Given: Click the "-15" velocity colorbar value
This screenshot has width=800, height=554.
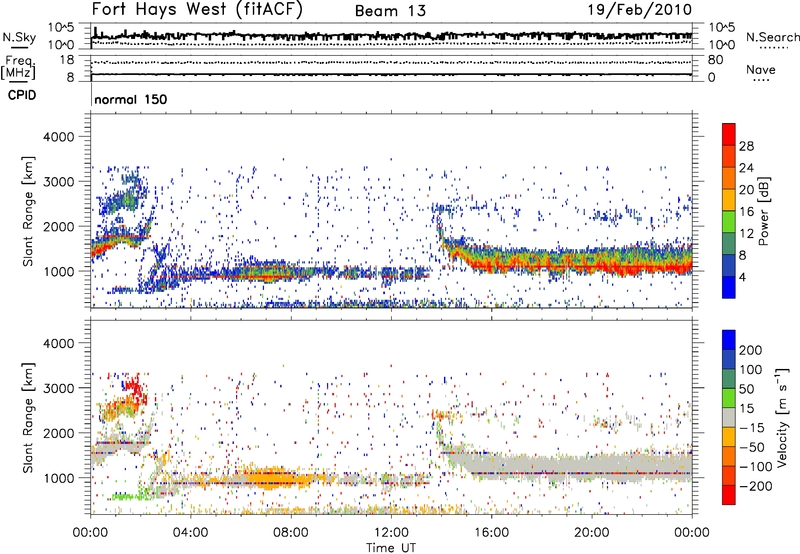Looking at the screenshot, I should pos(752,428).
